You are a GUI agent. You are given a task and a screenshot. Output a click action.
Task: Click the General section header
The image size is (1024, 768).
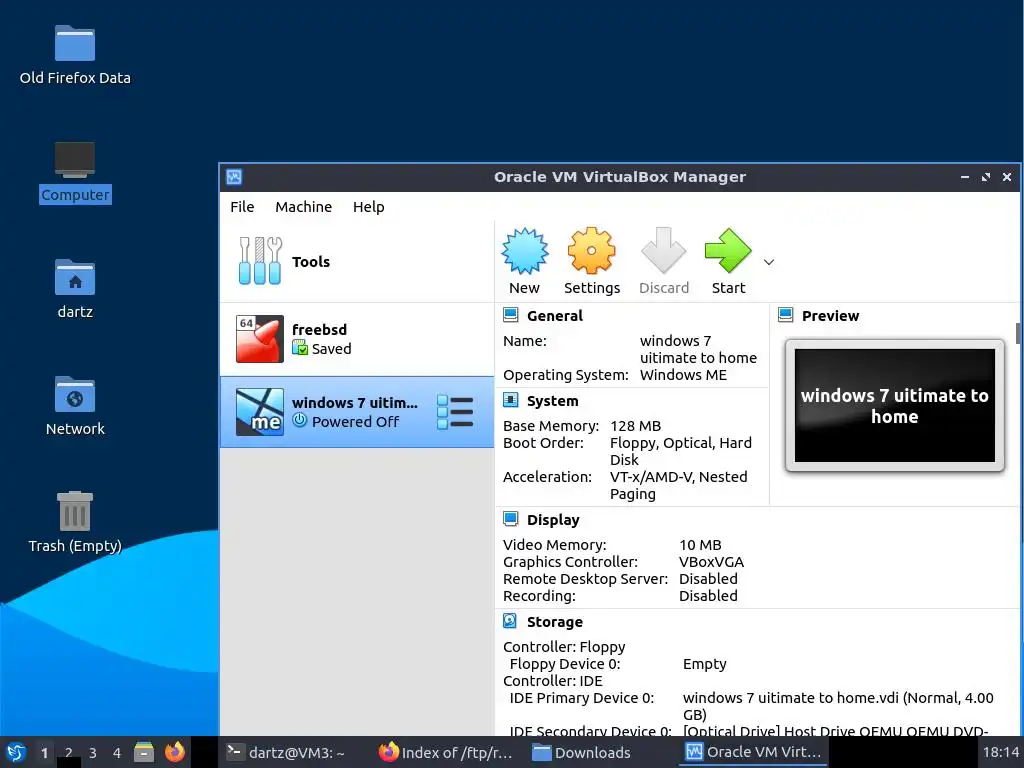point(555,316)
